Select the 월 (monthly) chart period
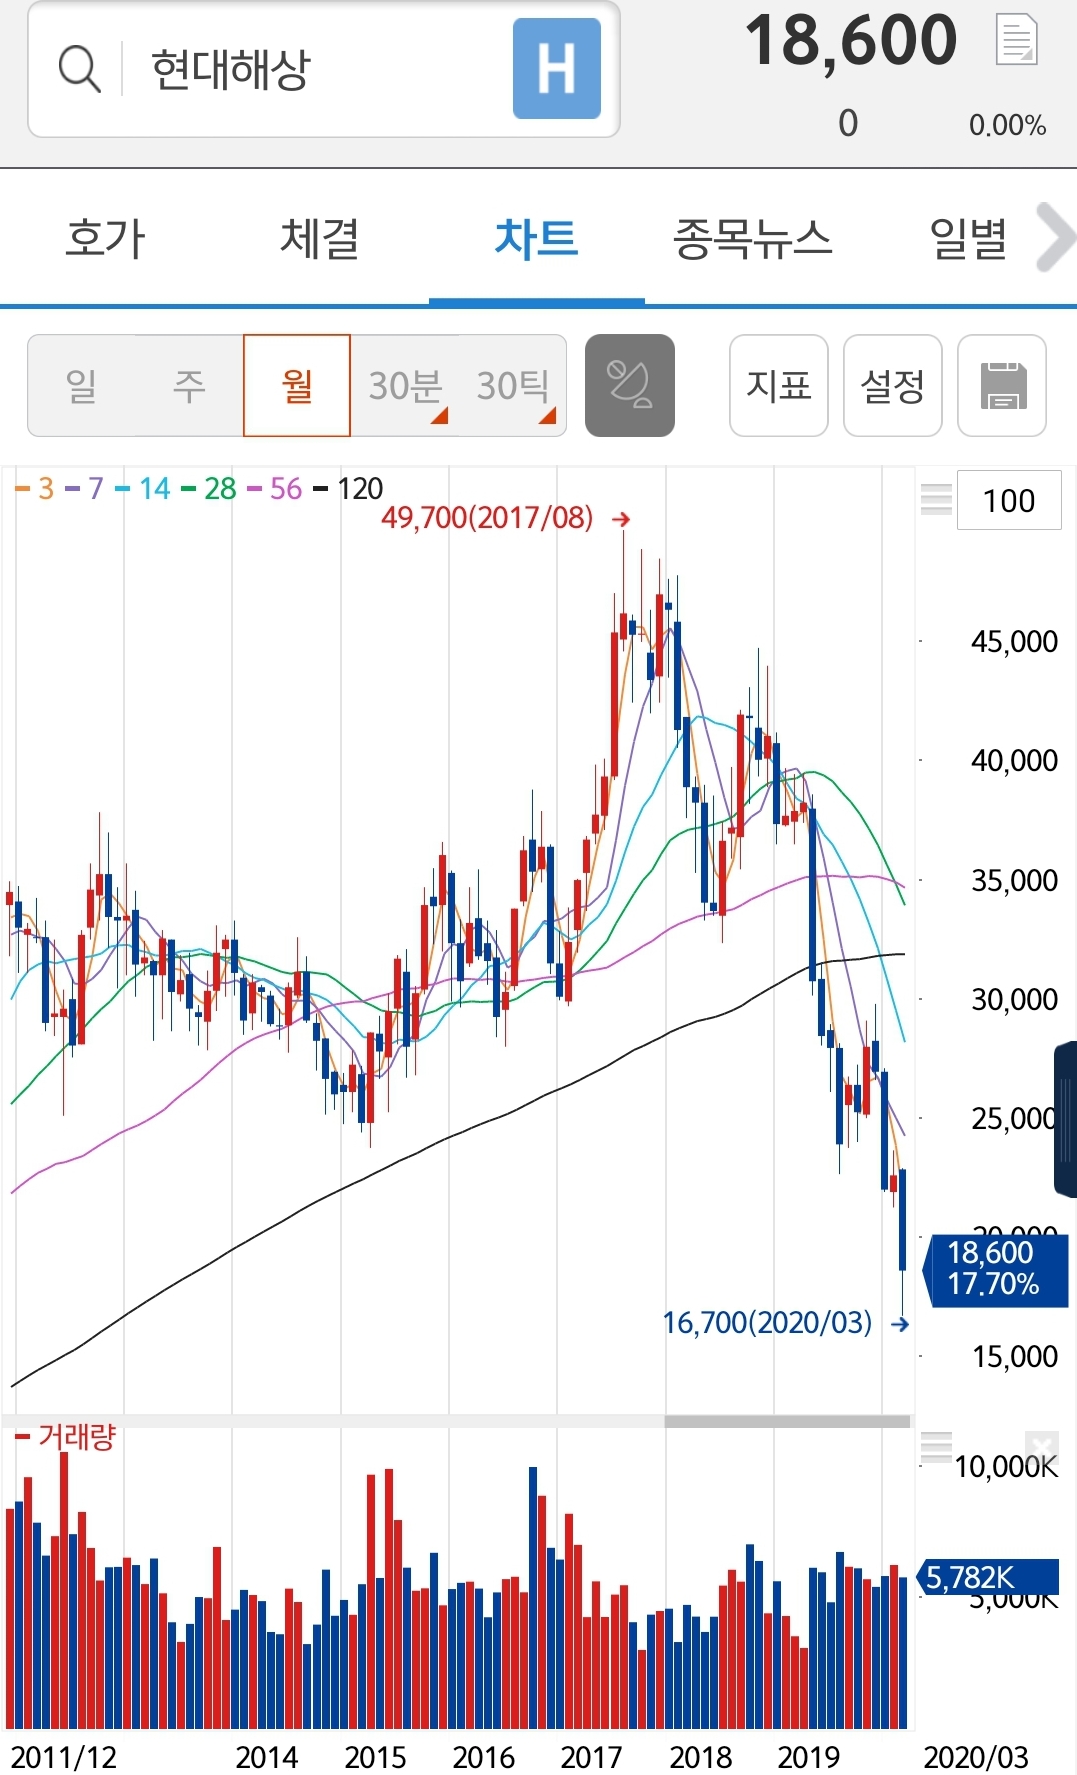The image size is (1077, 1775). pyautogui.click(x=297, y=385)
